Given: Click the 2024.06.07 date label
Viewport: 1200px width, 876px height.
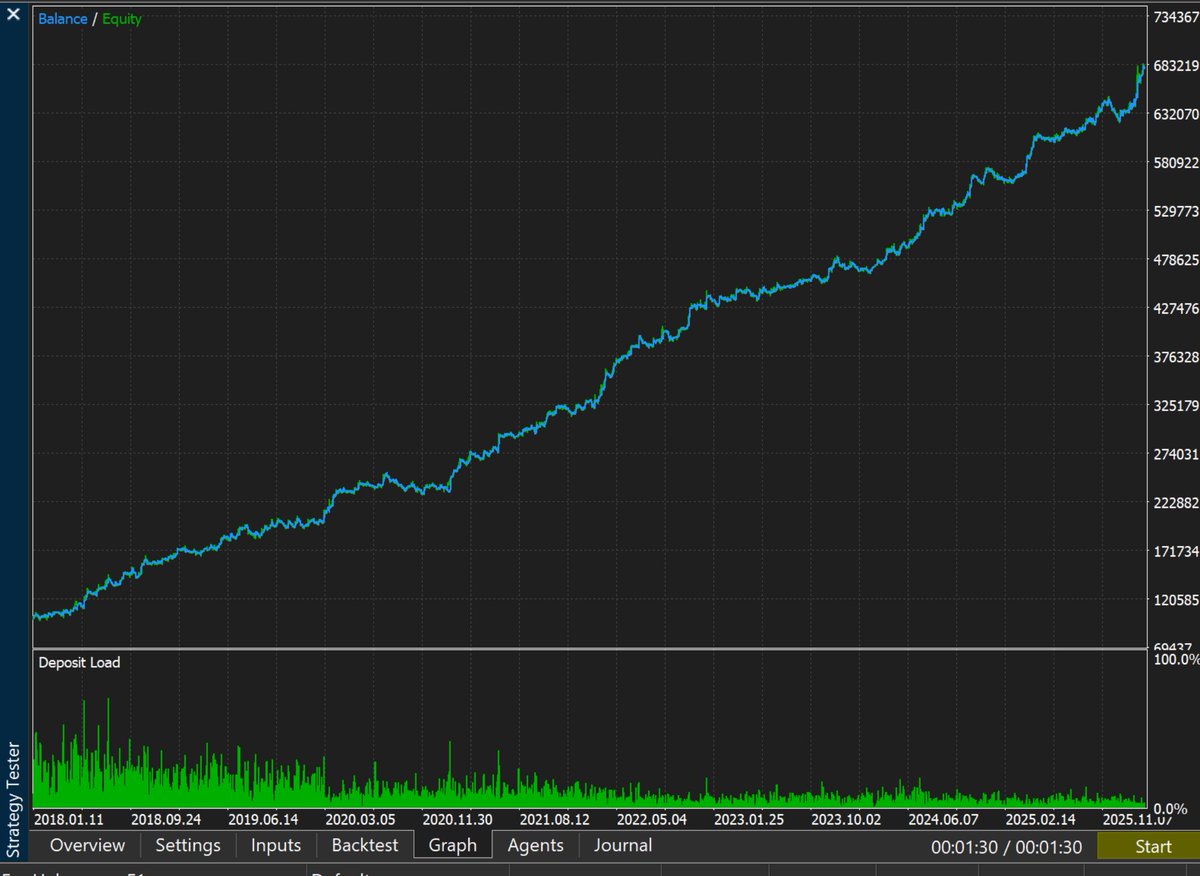Looking at the screenshot, I should pyautogui.click(x=943, y=819).
